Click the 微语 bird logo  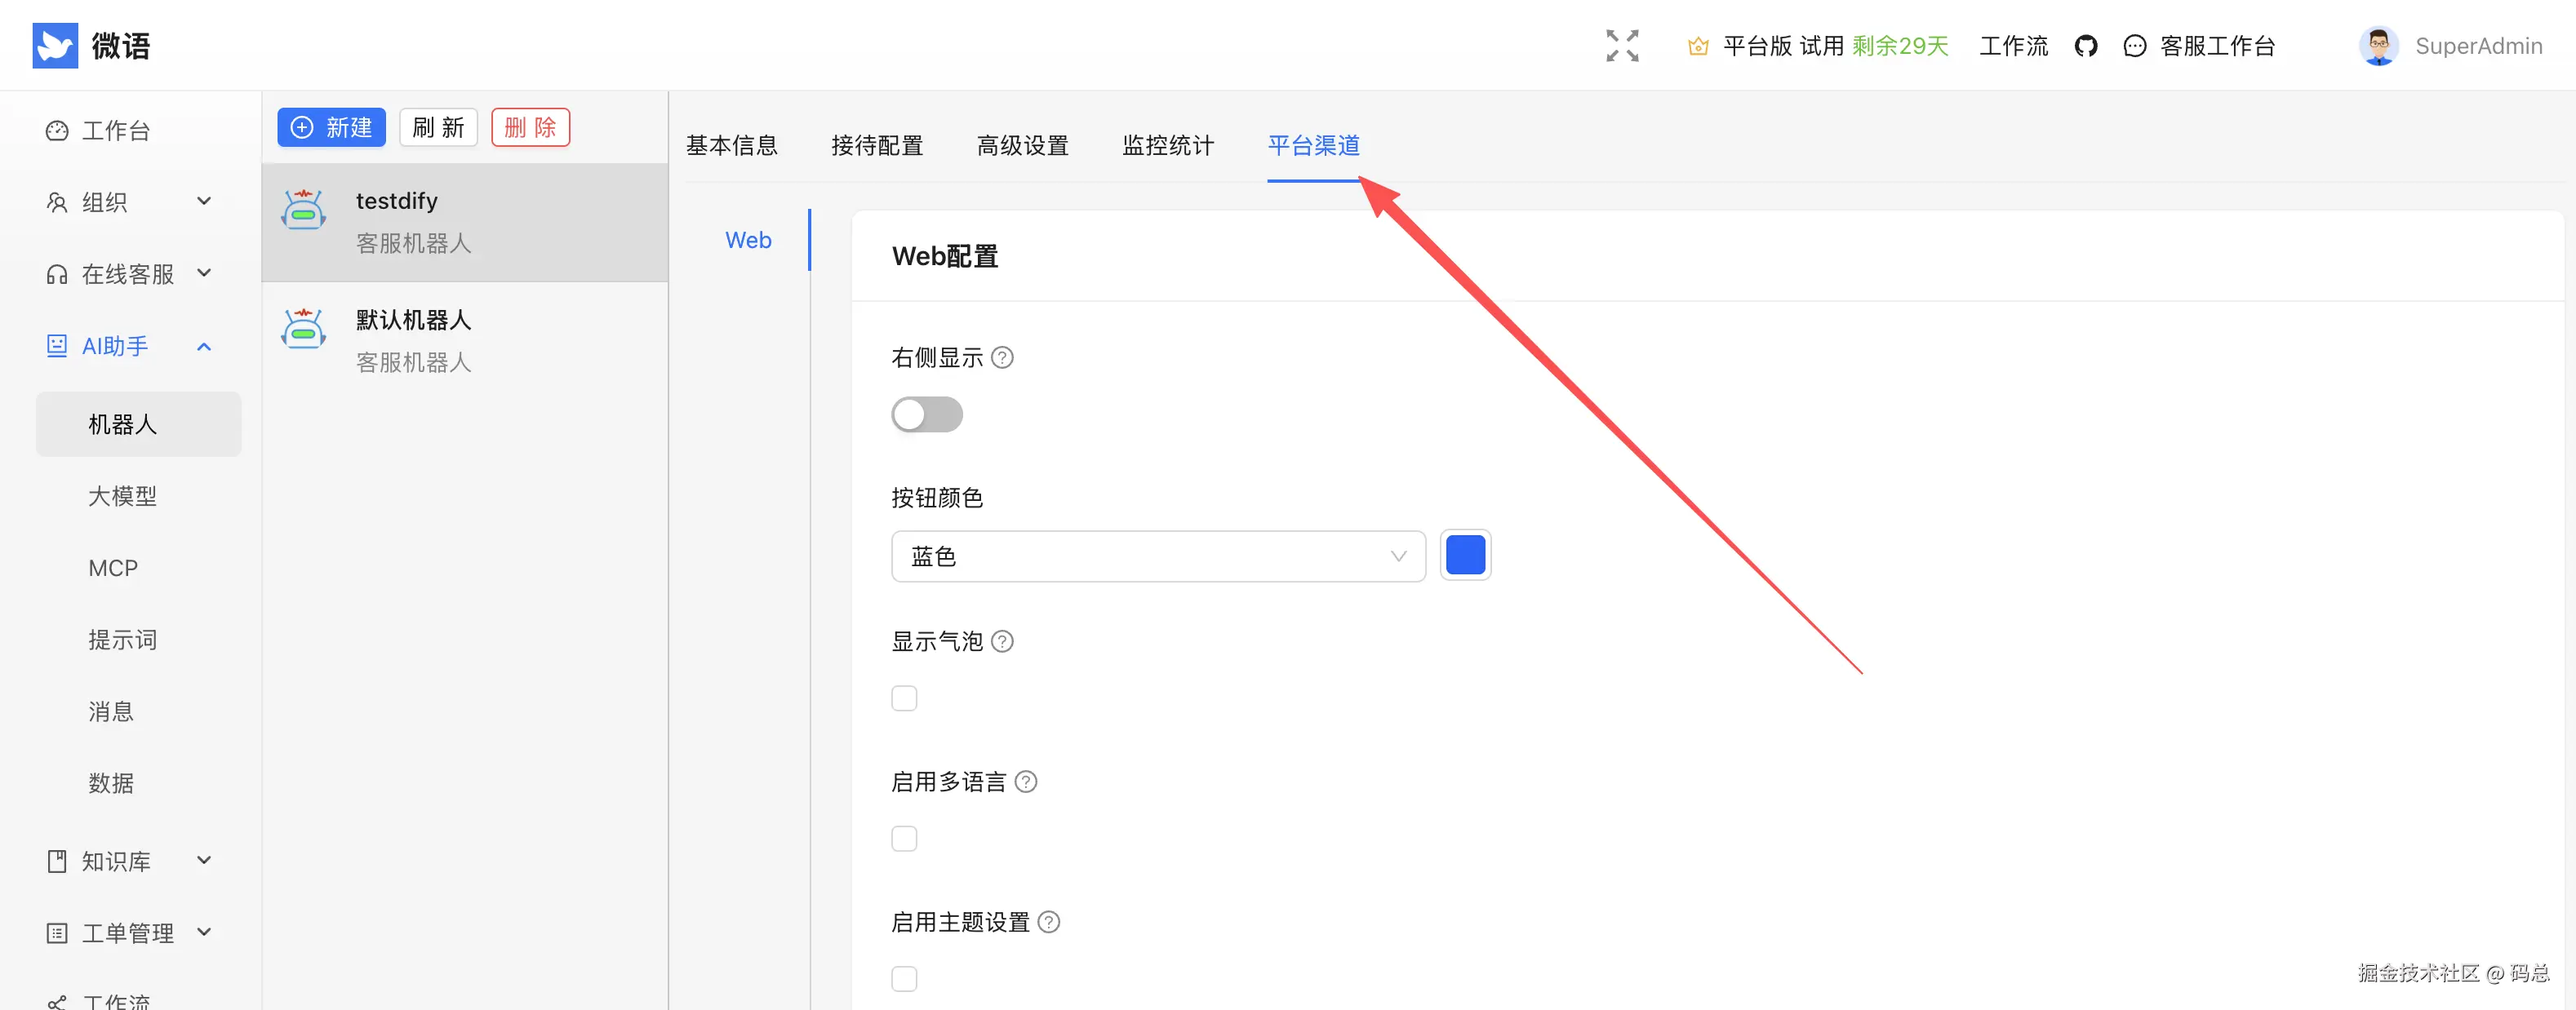coord(55,46)
